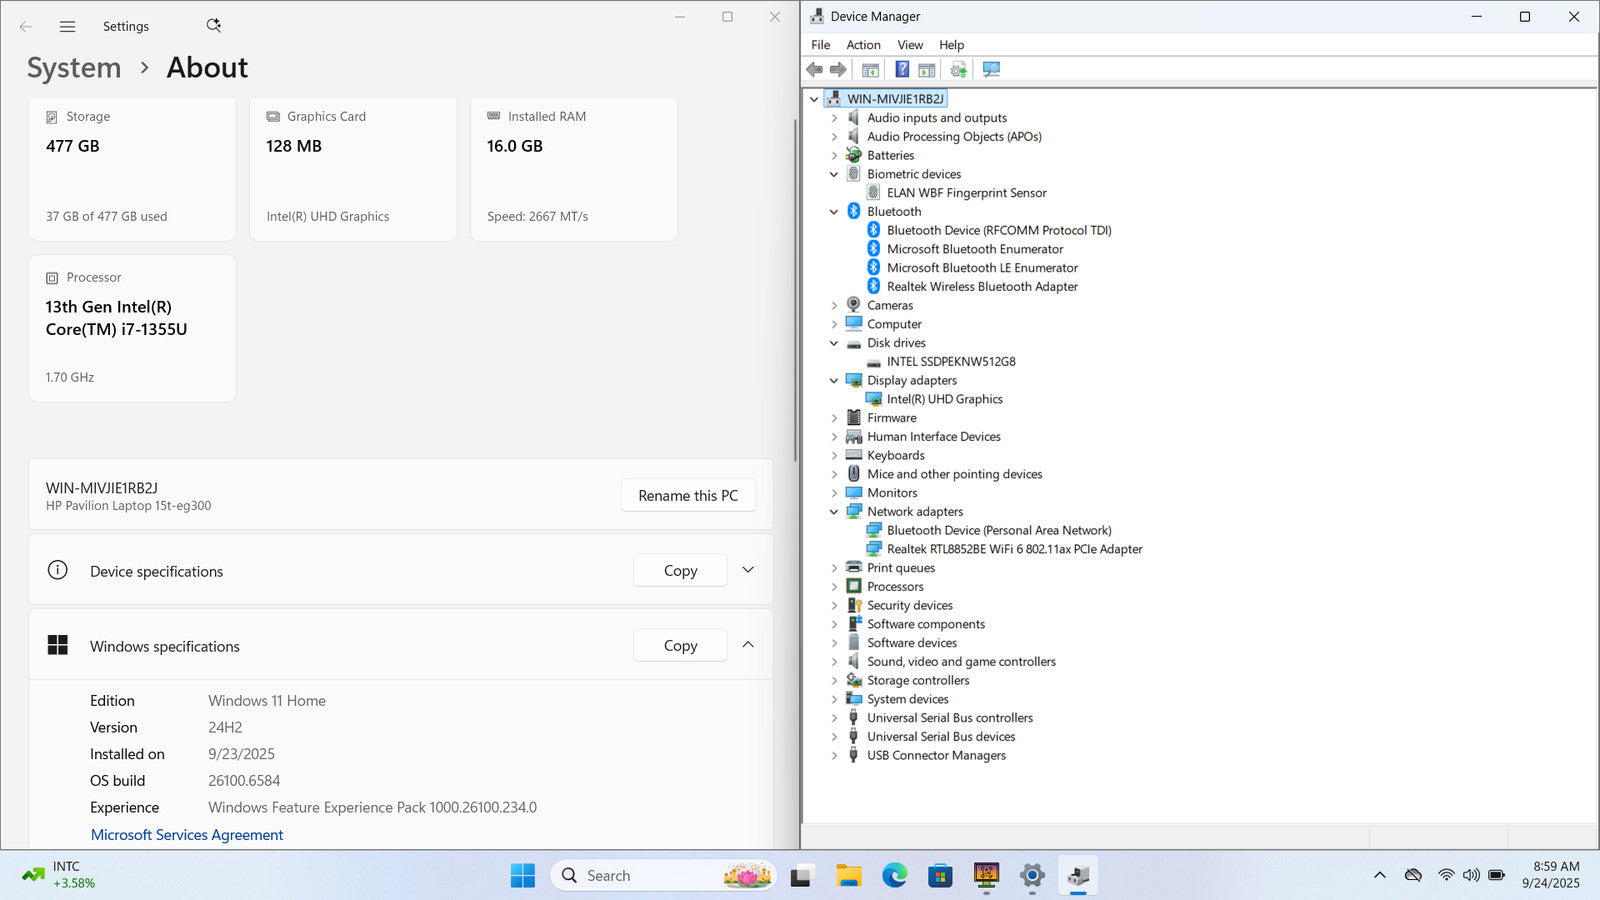Click the Help toolbar icon in Device Manager
This screenshot has height=900, width=1600.
[x=902, y=70]
